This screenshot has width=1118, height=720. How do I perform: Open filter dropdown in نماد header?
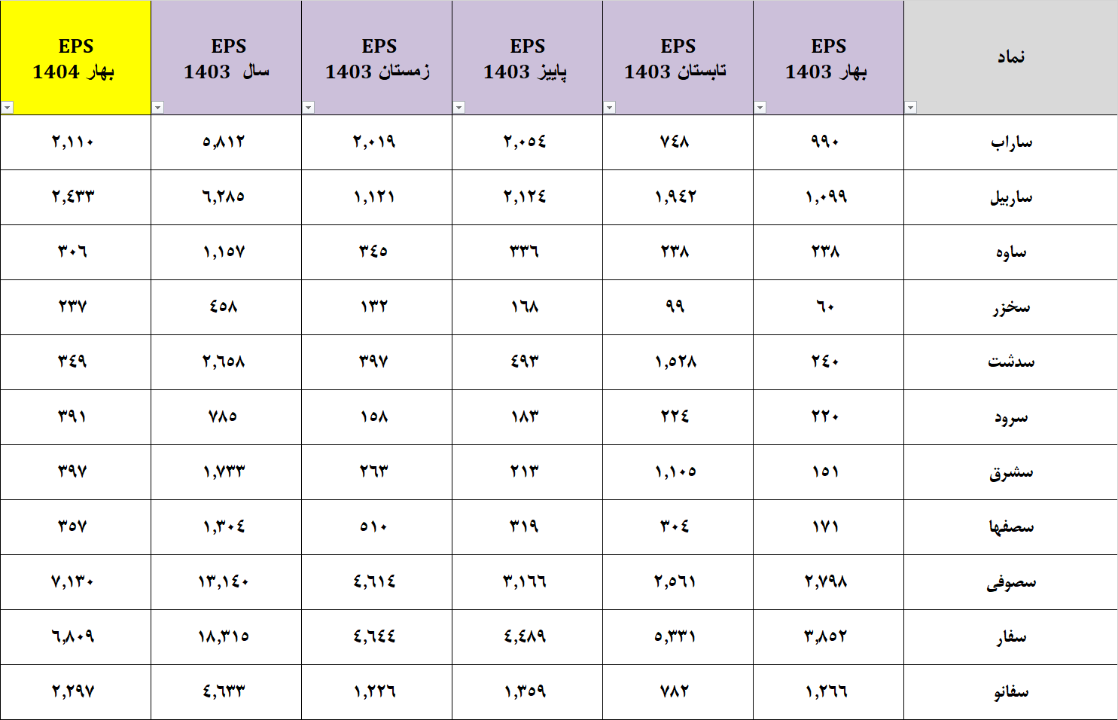pyautogui.click(x=910, y=107)
